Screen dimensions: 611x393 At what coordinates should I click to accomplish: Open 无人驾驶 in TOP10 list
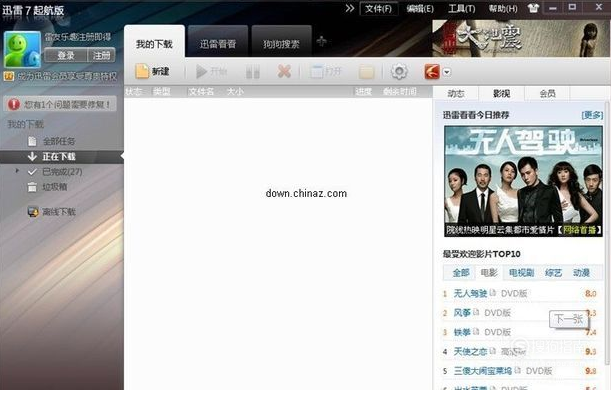pos(470,293)
